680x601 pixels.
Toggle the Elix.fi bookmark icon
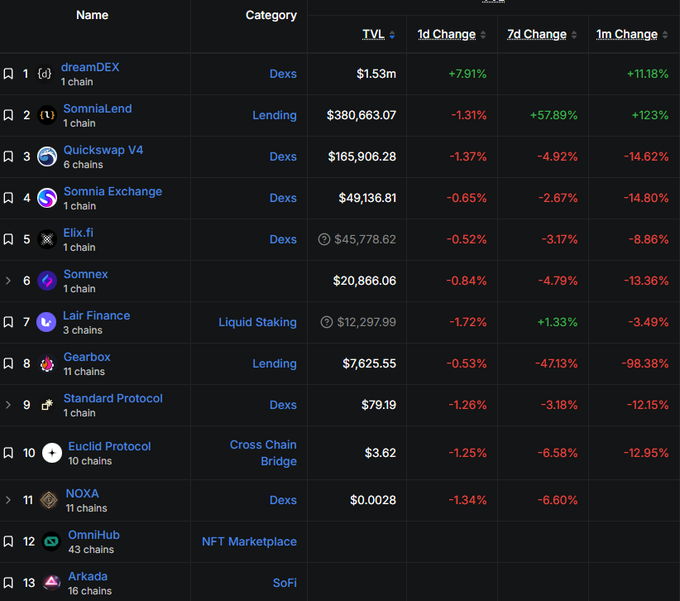click(8, 239)
